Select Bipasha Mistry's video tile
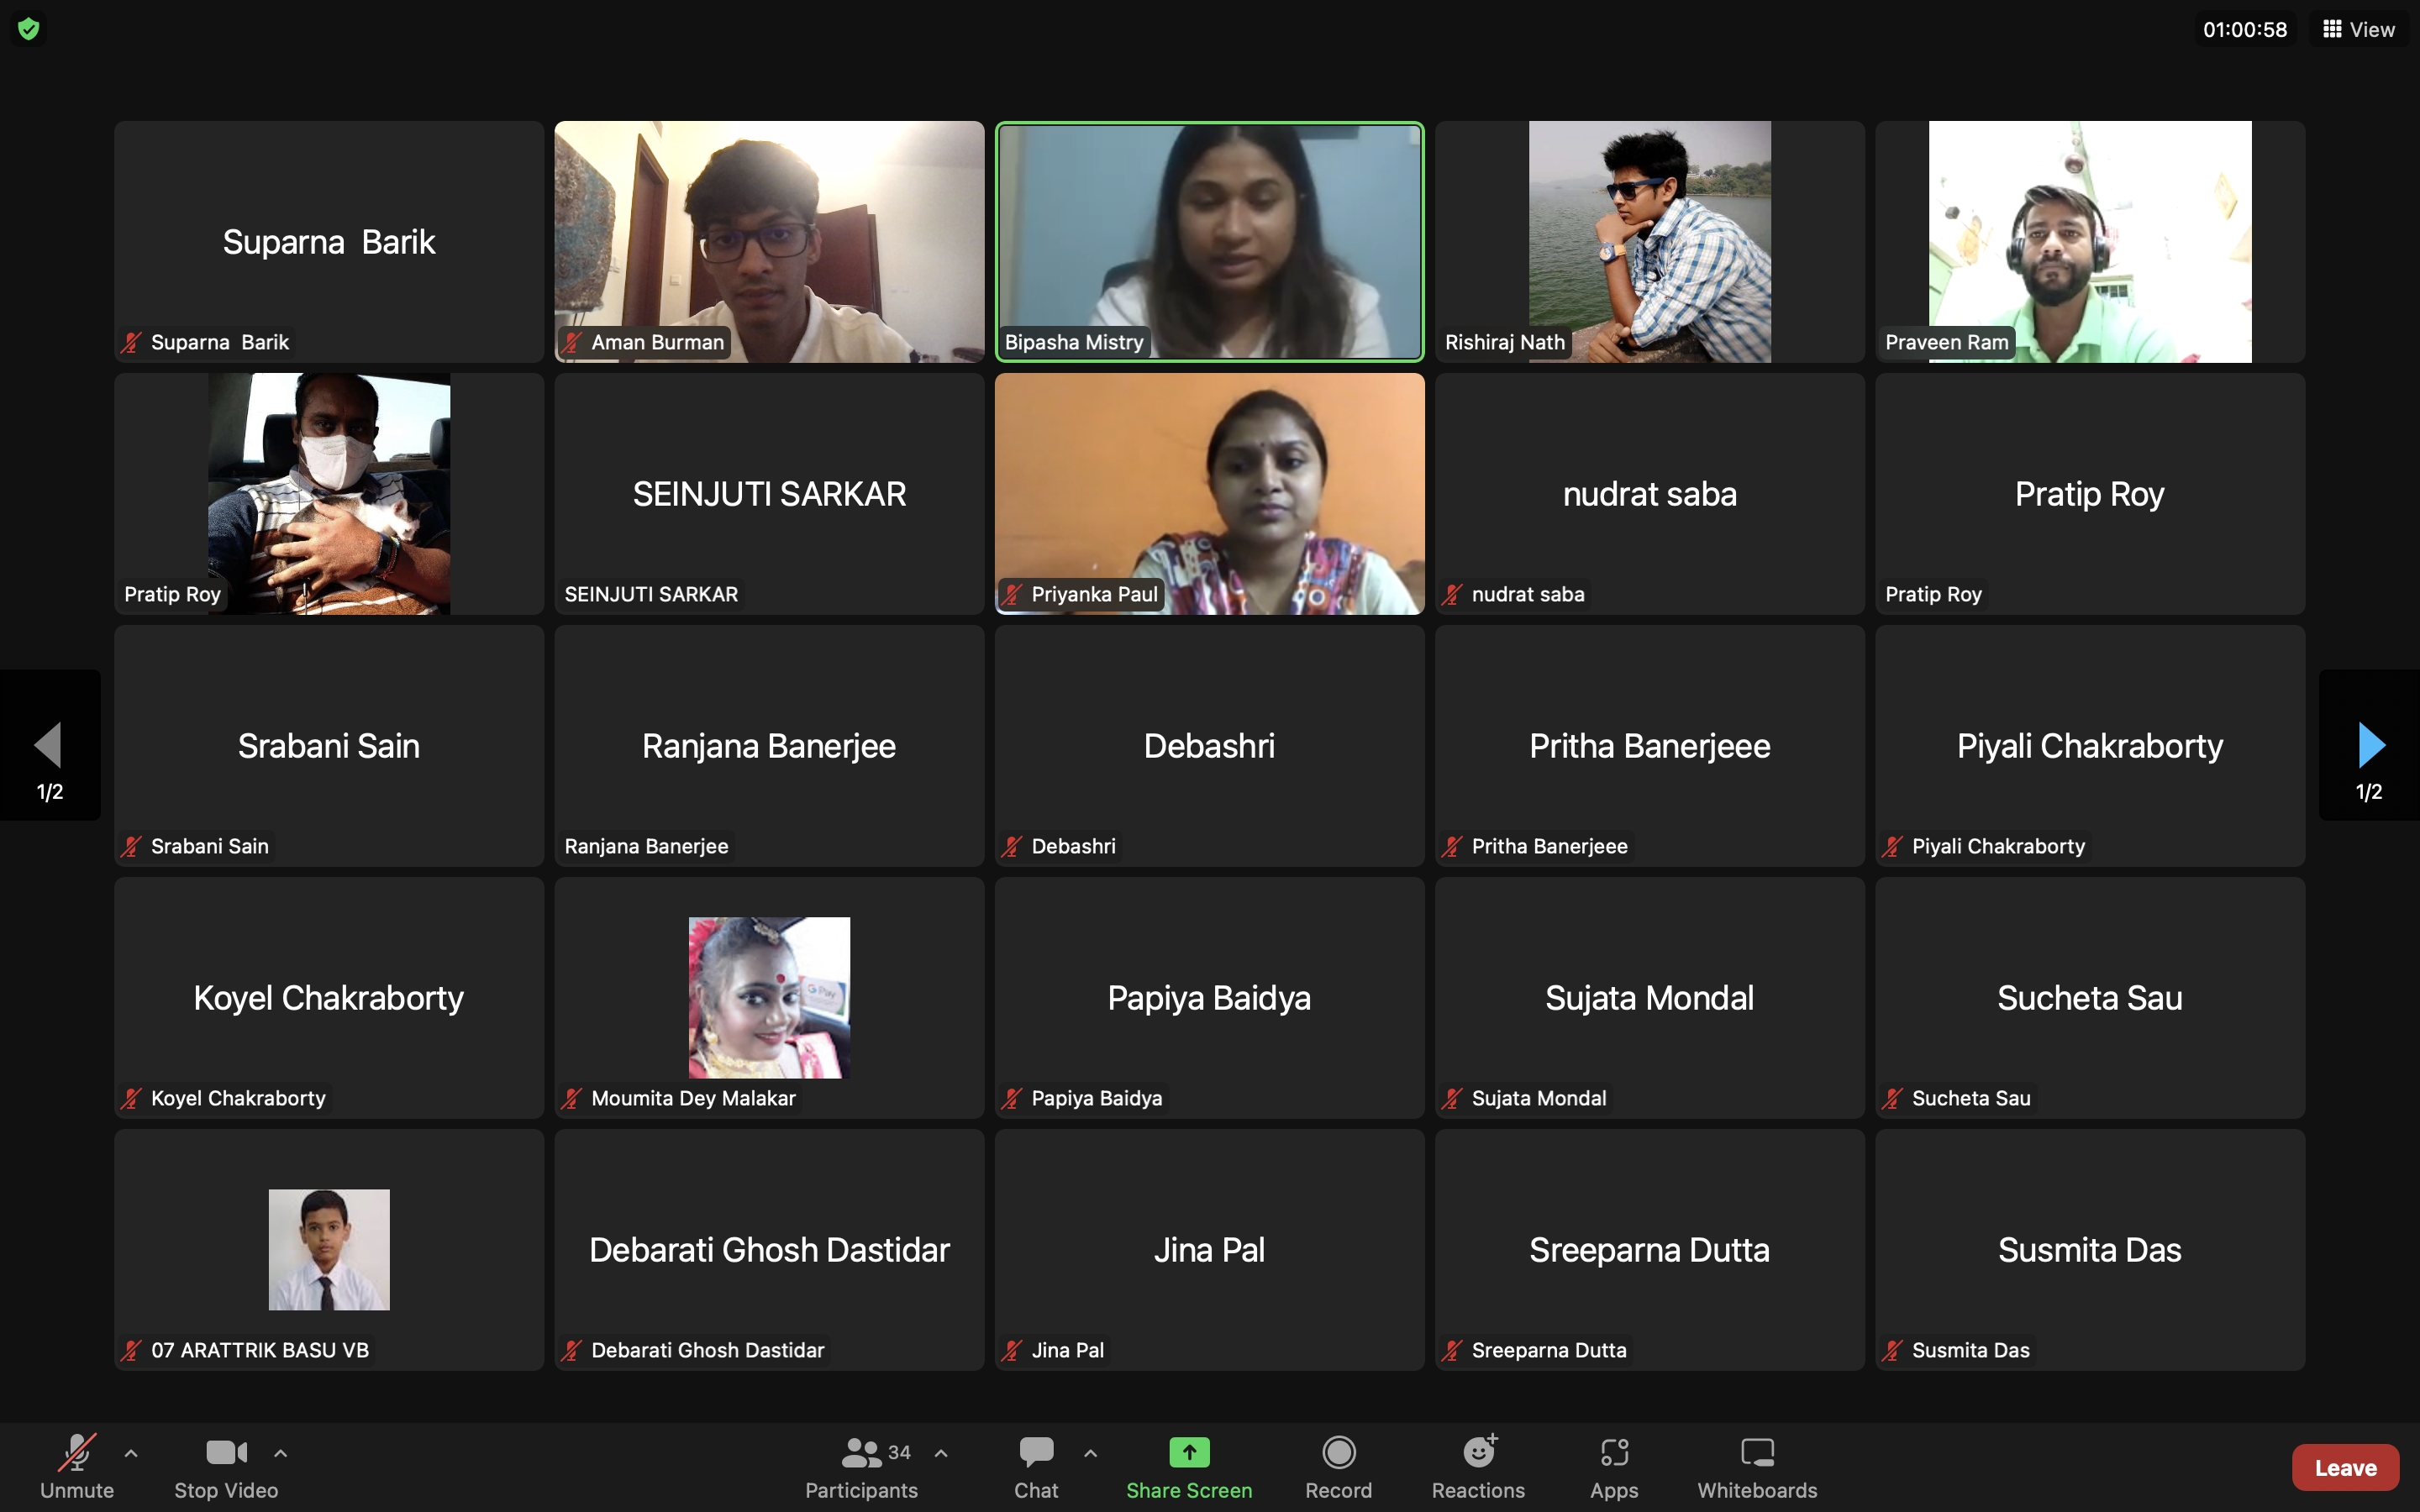Viewport: 2420px width, 1512px height. (1209, 241)
